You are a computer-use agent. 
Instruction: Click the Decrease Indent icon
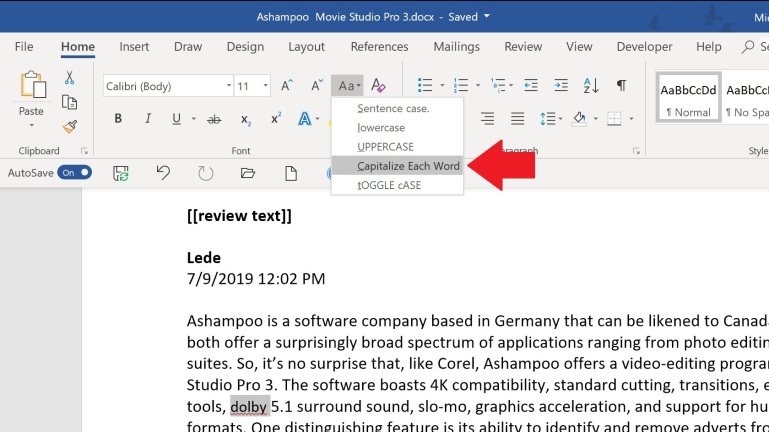531,85
